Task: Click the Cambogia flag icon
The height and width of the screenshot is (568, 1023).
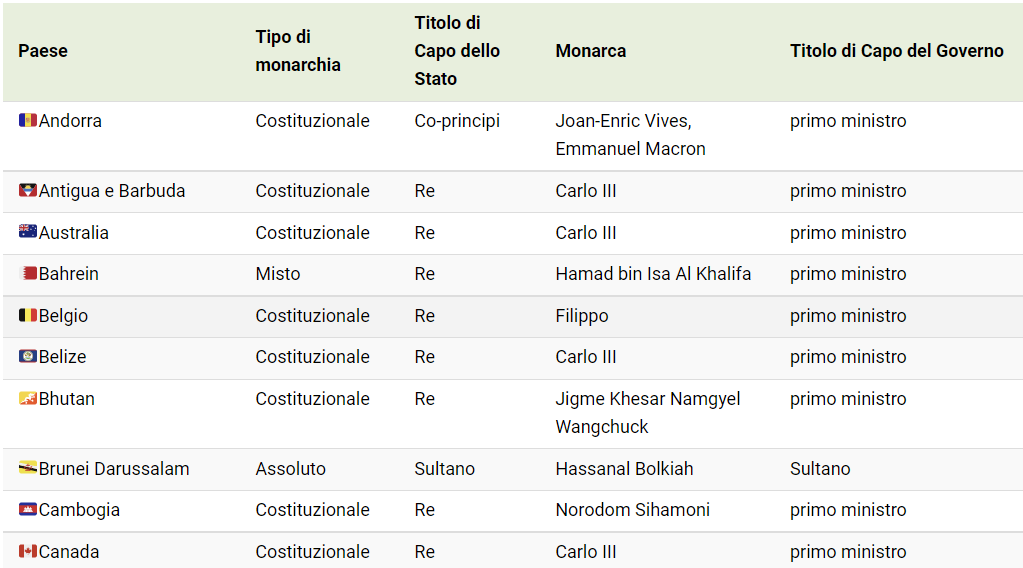Action: [x=28, y=510]
